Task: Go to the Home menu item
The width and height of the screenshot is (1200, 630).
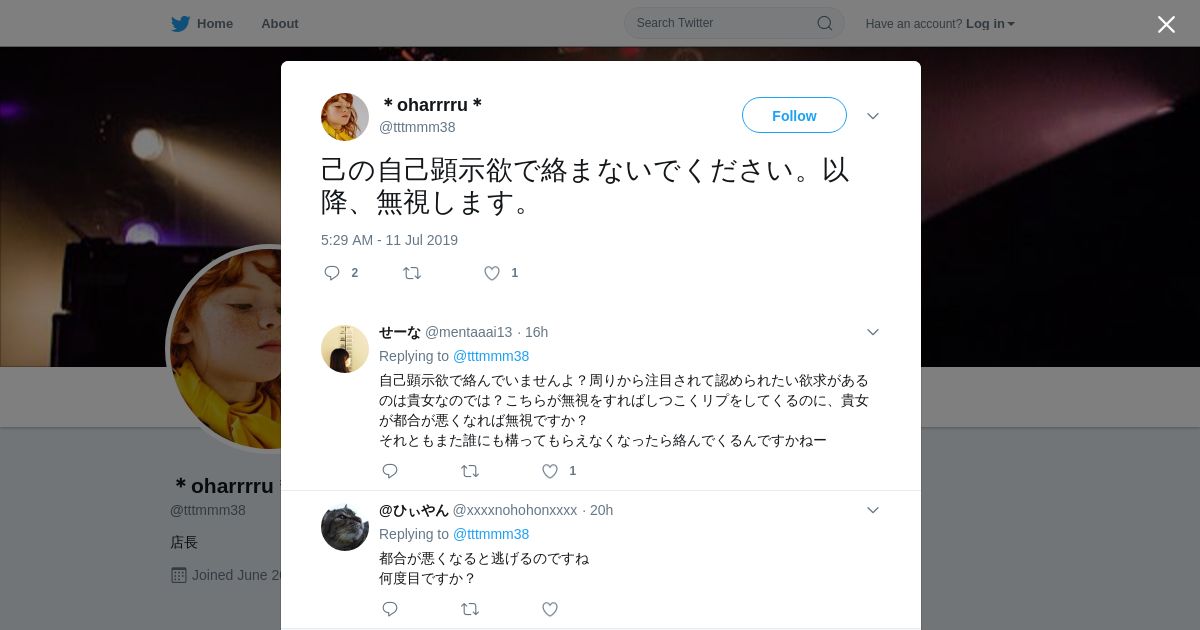Action: (x=215, y=23)
